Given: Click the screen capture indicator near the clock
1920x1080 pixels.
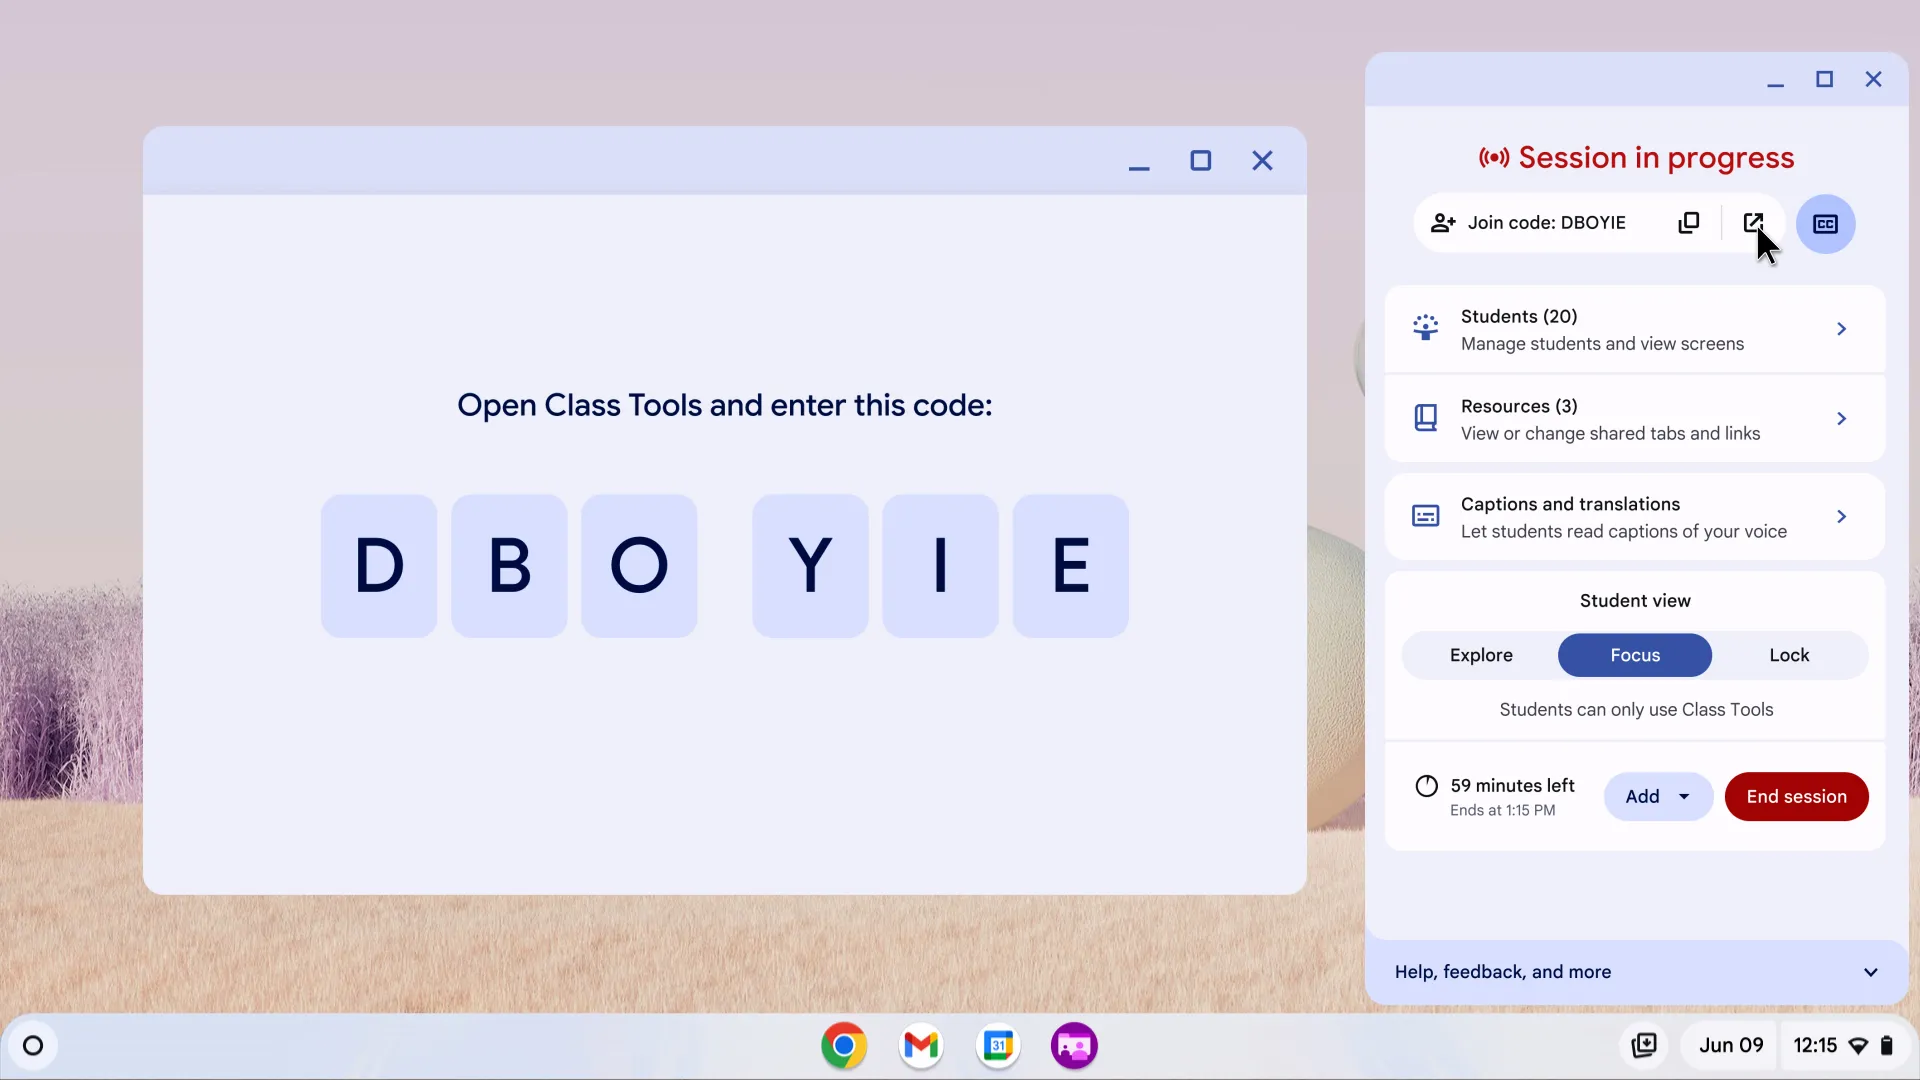Looking at the screenshot, I should [x=1644, y=1045].
